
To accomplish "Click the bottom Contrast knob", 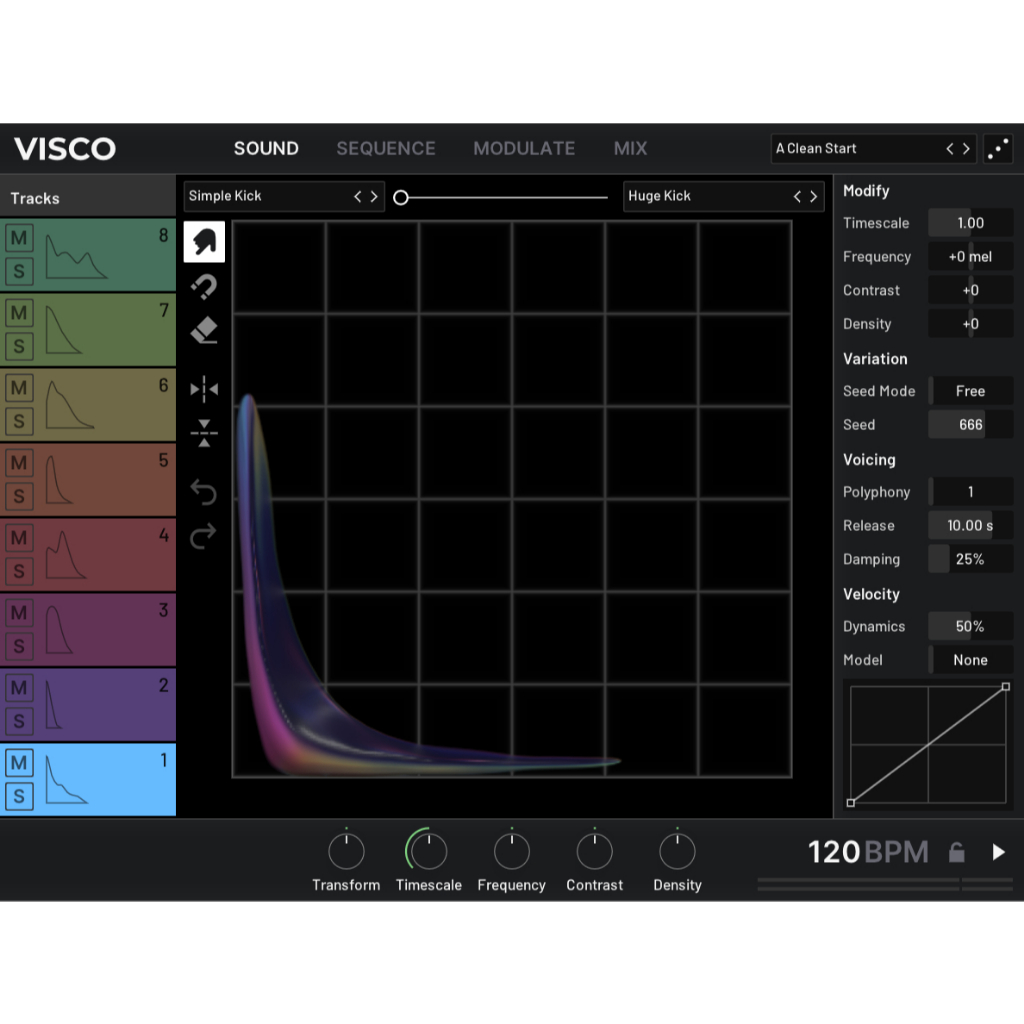I will (x=594, y=852).
